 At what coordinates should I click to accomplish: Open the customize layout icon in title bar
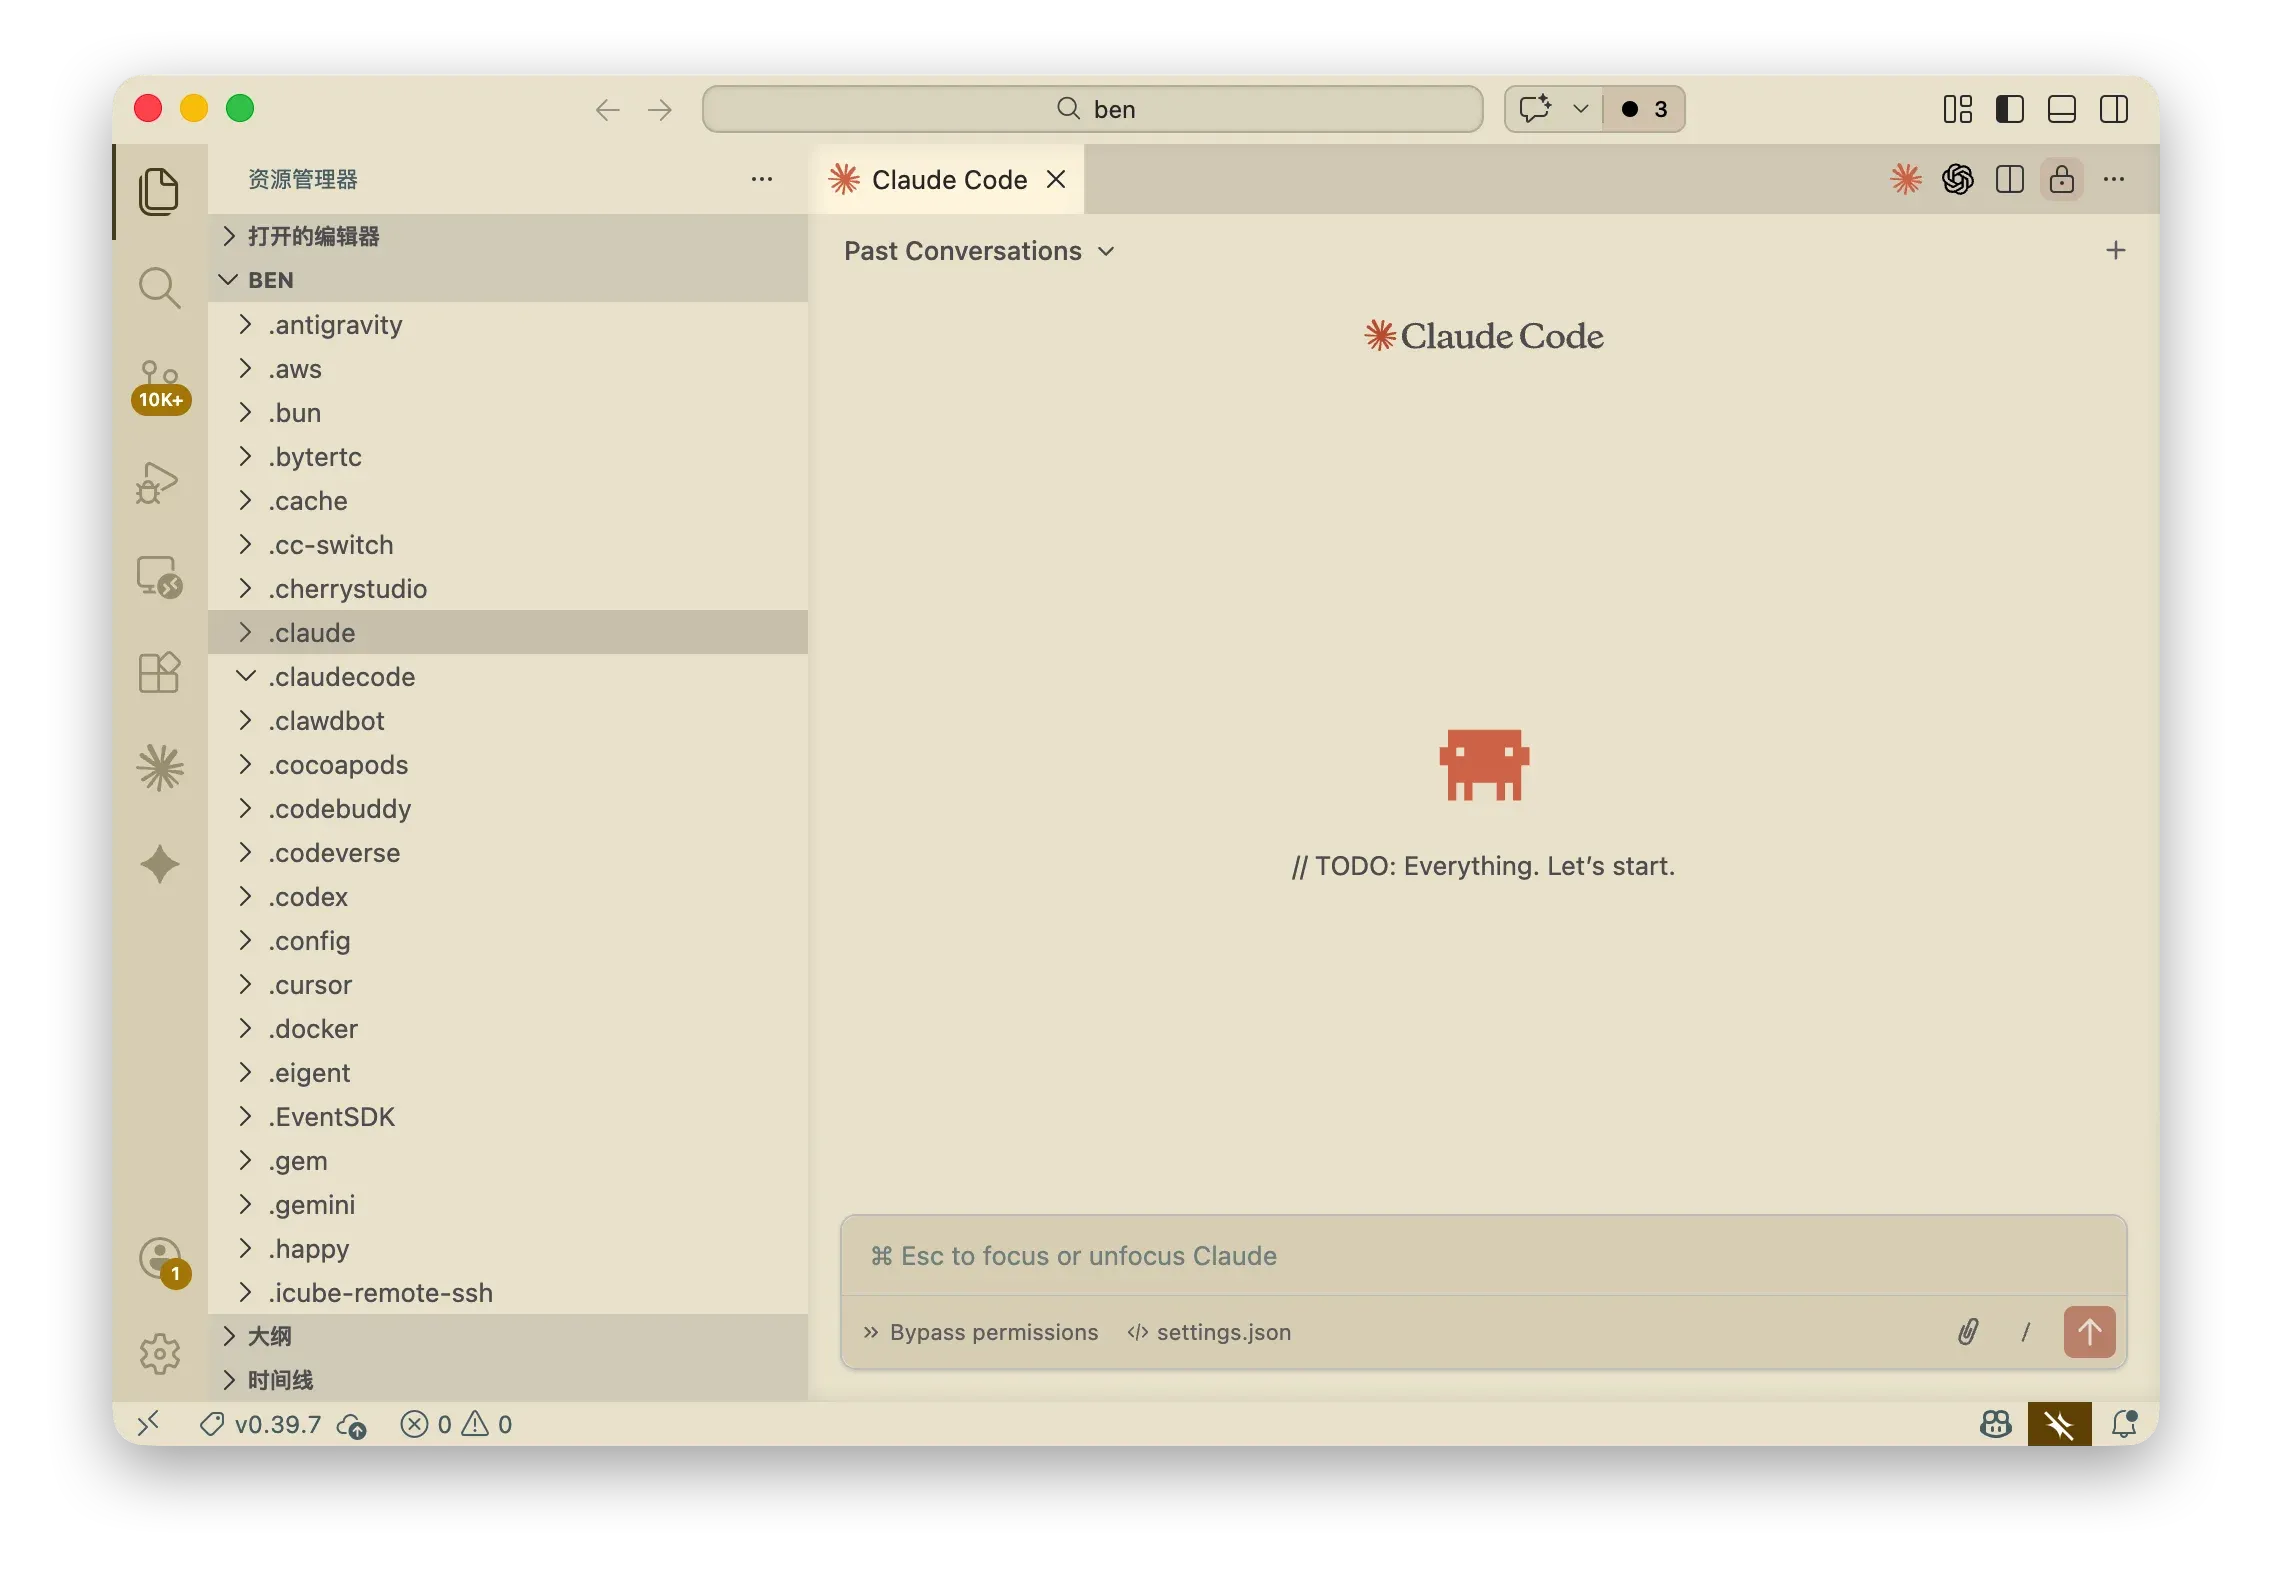(x=1958, y=109)
